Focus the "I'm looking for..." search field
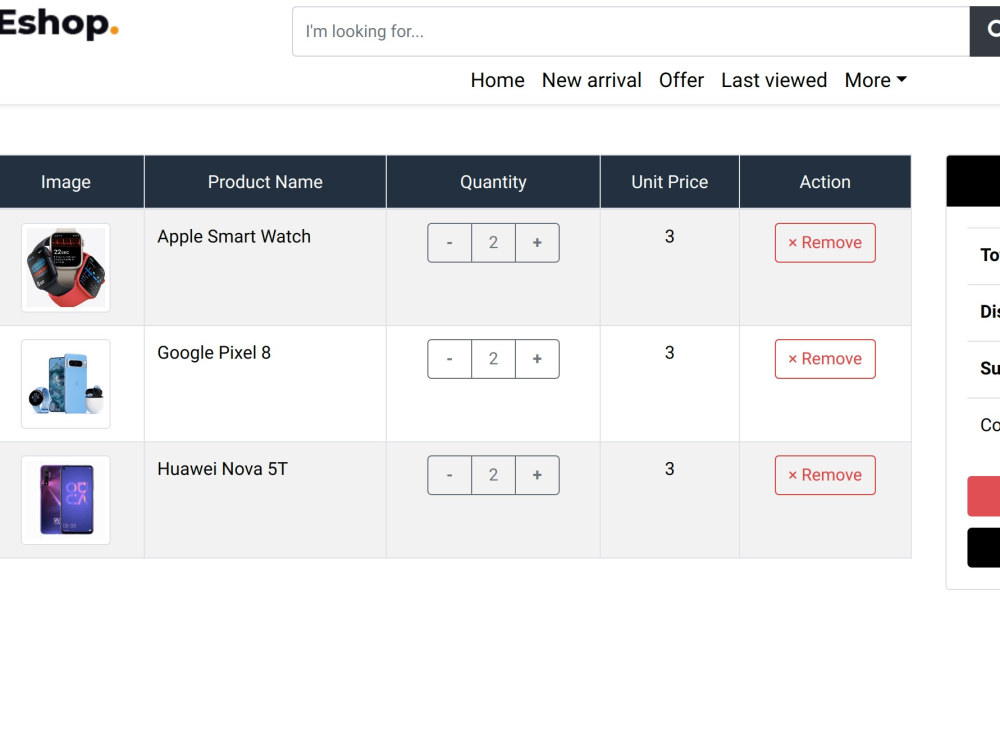This screenshot has height=750, width=1000. click(x=631, y=31)
